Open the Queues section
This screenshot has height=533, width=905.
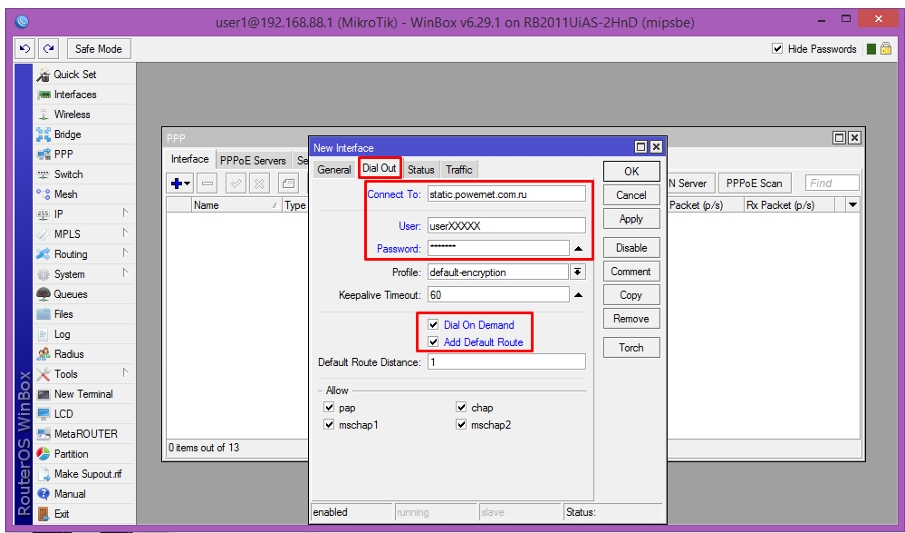tap(84, 294)
